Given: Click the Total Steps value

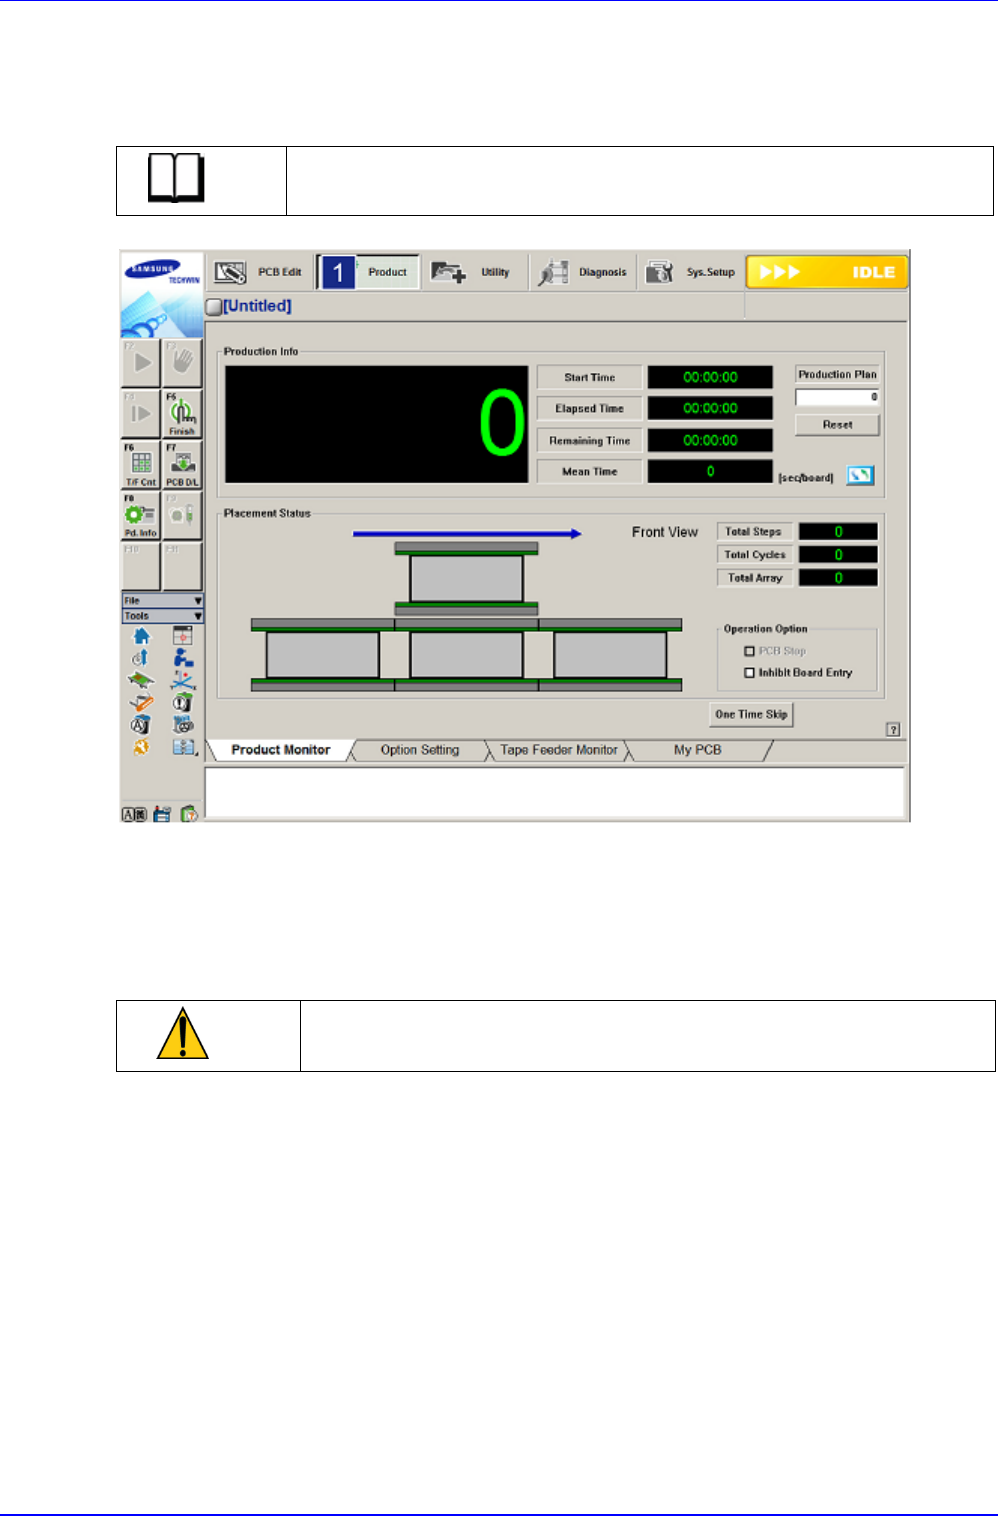Looking at the screenshot, I should [x=838, y=532].
